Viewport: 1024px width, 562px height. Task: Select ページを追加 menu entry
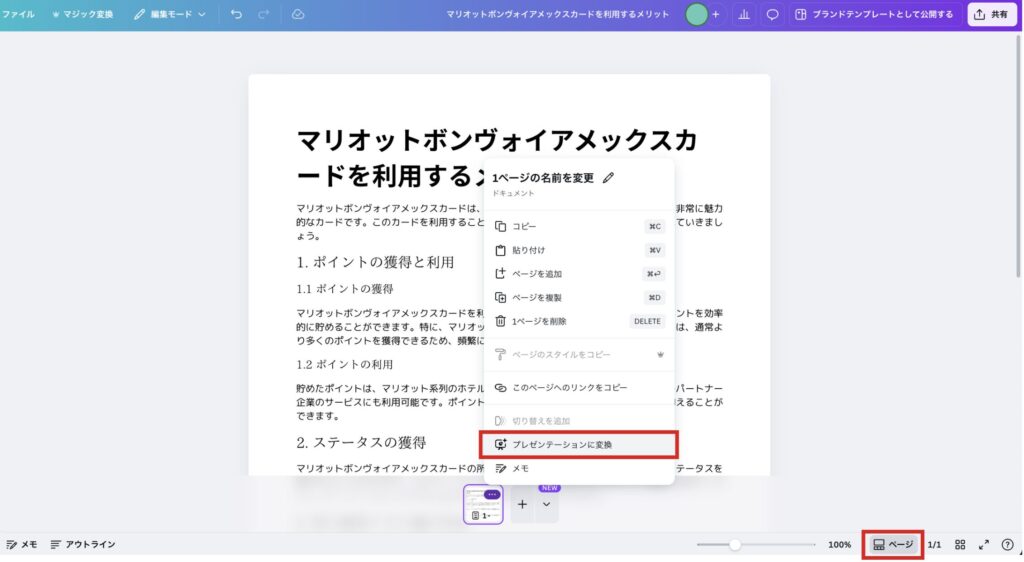tap(579, 273)
